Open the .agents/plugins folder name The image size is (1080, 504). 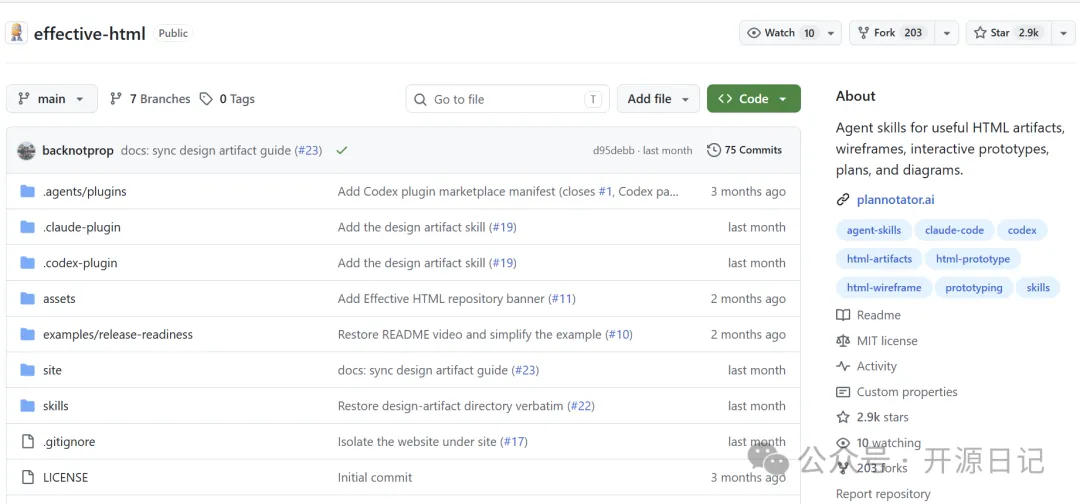pos(85,191)
